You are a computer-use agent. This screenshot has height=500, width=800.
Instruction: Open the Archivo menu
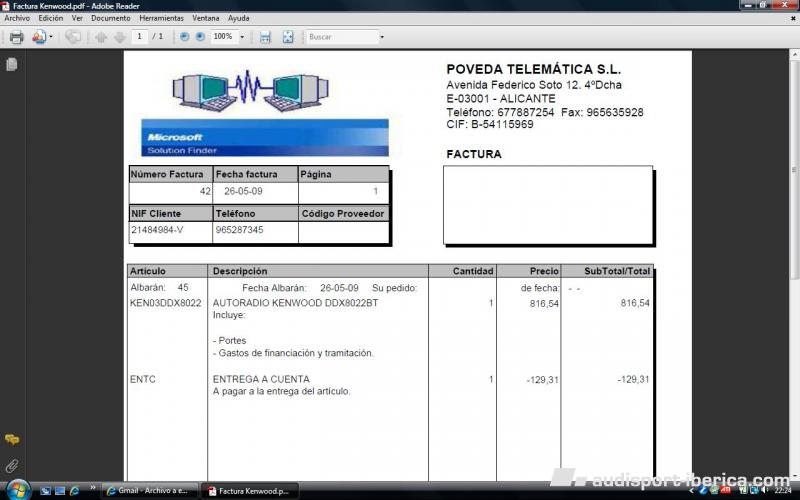pyautogui.click(x=17, y=18)
